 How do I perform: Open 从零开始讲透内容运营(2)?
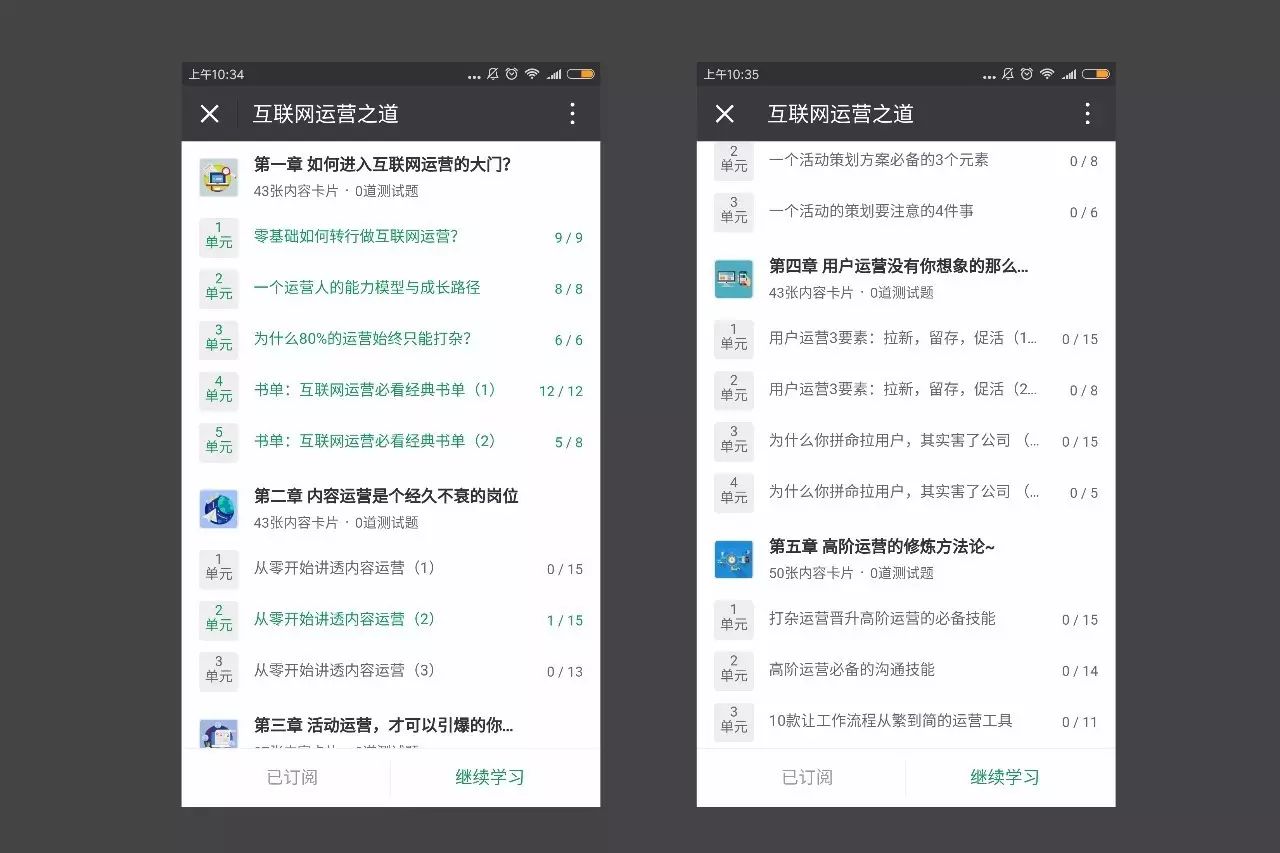[x=391, y=620]
